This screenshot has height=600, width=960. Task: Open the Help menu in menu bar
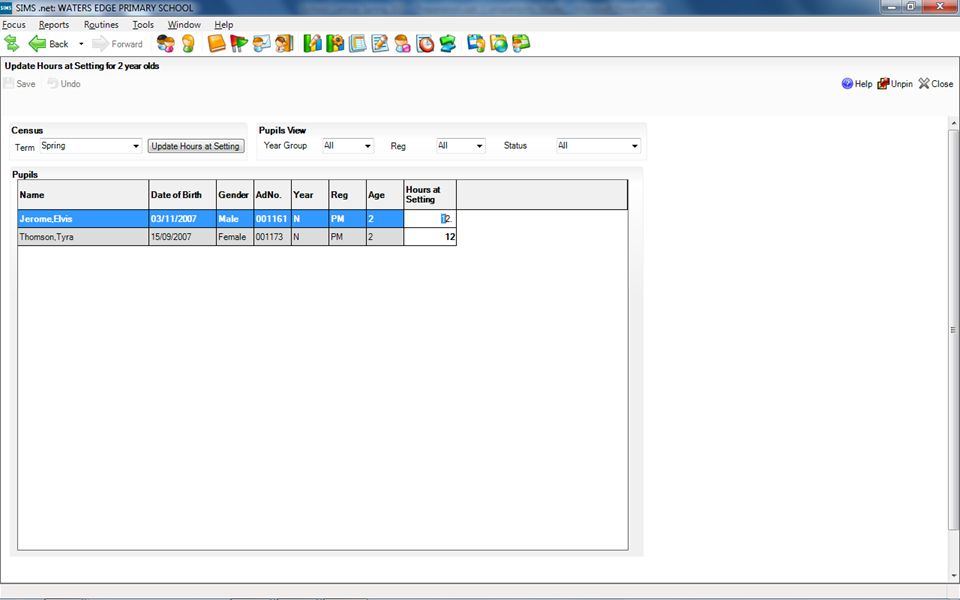tap(223, 24)
